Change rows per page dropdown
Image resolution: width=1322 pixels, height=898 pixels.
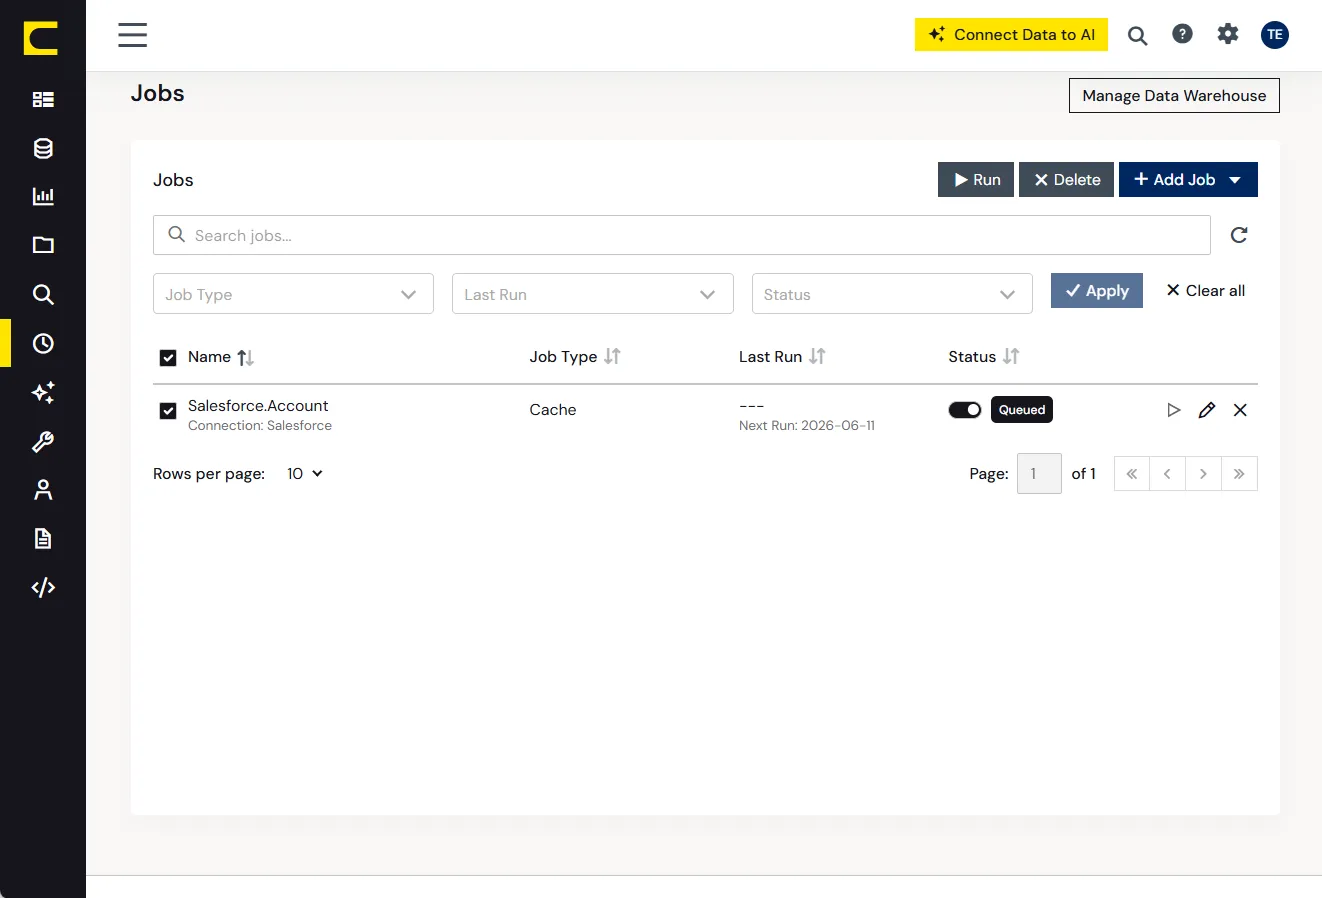pyautogui.click(x=305, y=474)
